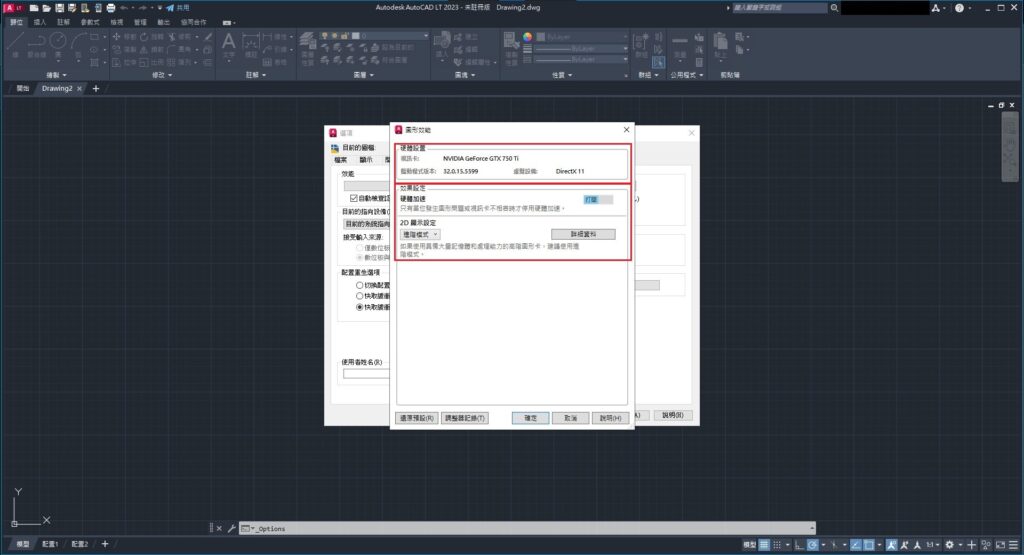Click the Plot (print) icon in quick access toolbar
The height and width of the screenshot is (555, 1024).
[x=110, y=7]
